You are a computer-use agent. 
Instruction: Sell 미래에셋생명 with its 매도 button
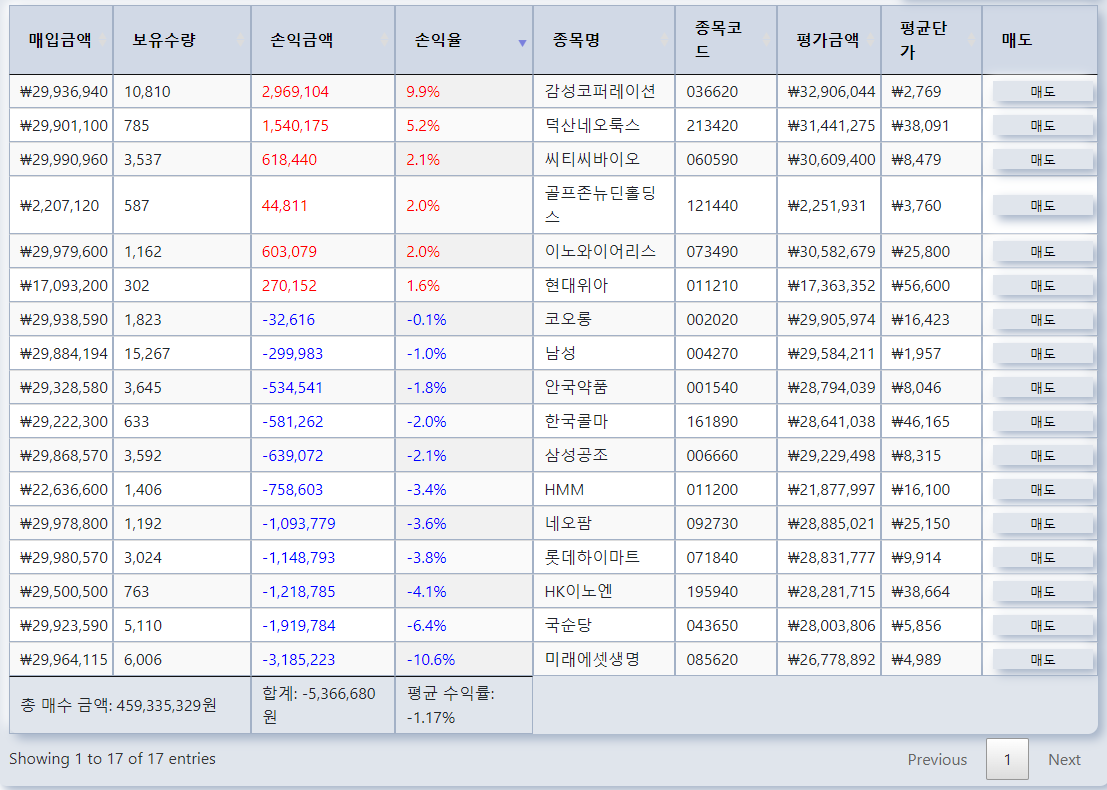click(x=1043, y=659)
